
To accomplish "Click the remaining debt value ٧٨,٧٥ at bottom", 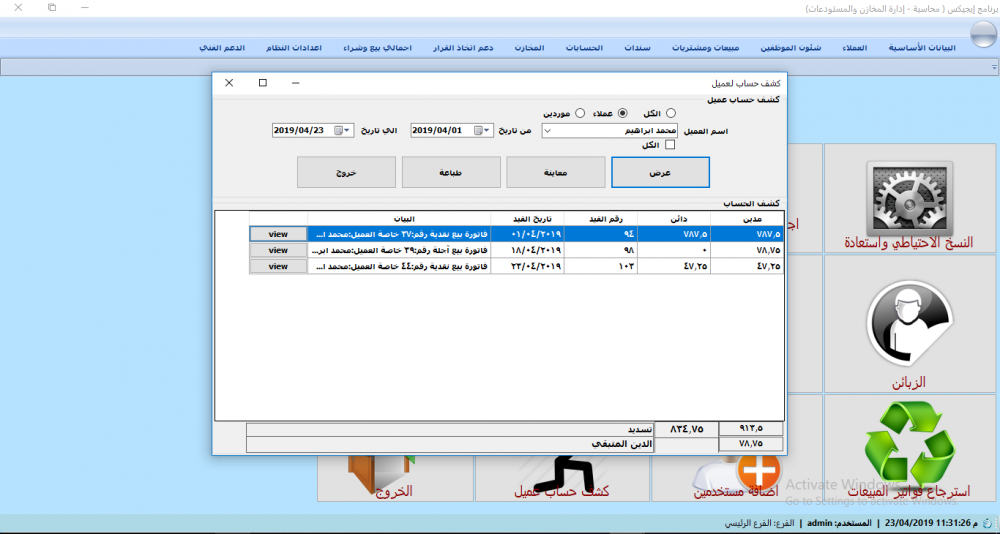I will pyautogui.click(x=751, y=444).
